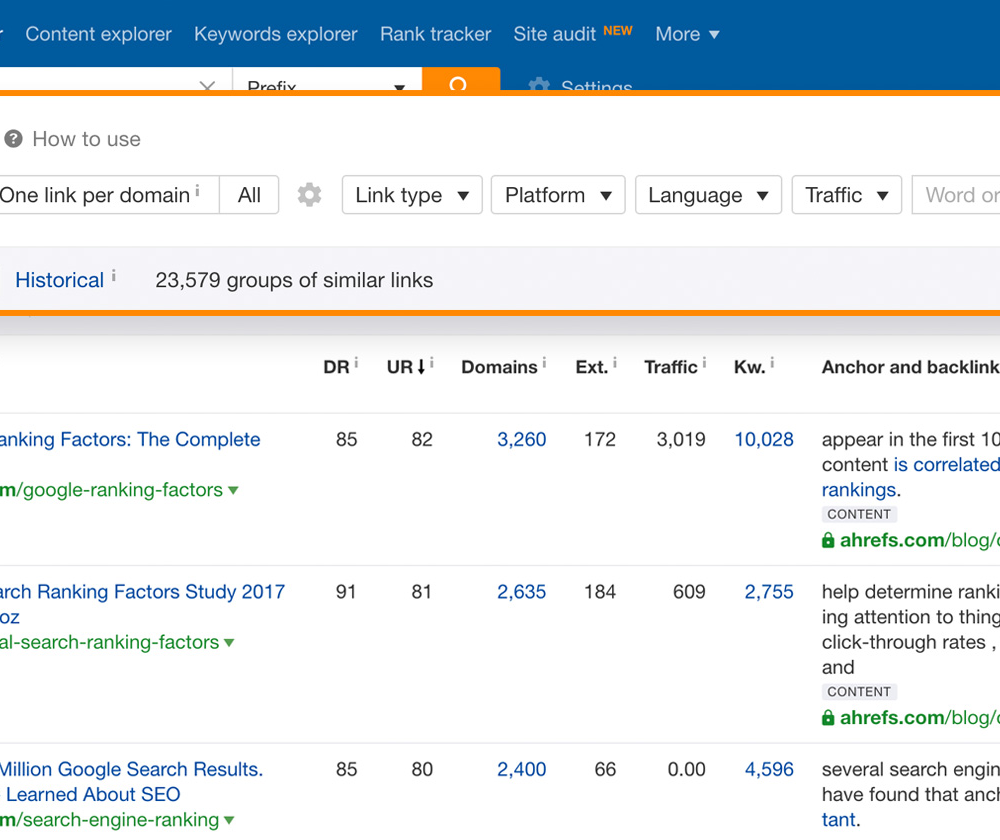This screenshot has width=1000, height=840.
Task: Click the info icon next to Ext. column header
Action: pyautogui.click(x=615, y=363)
